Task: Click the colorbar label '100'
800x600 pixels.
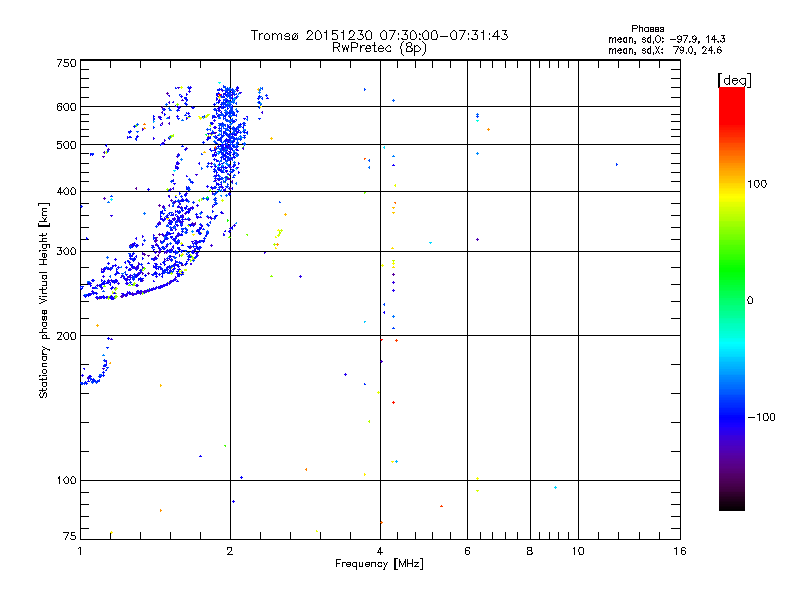Action: 757,184
